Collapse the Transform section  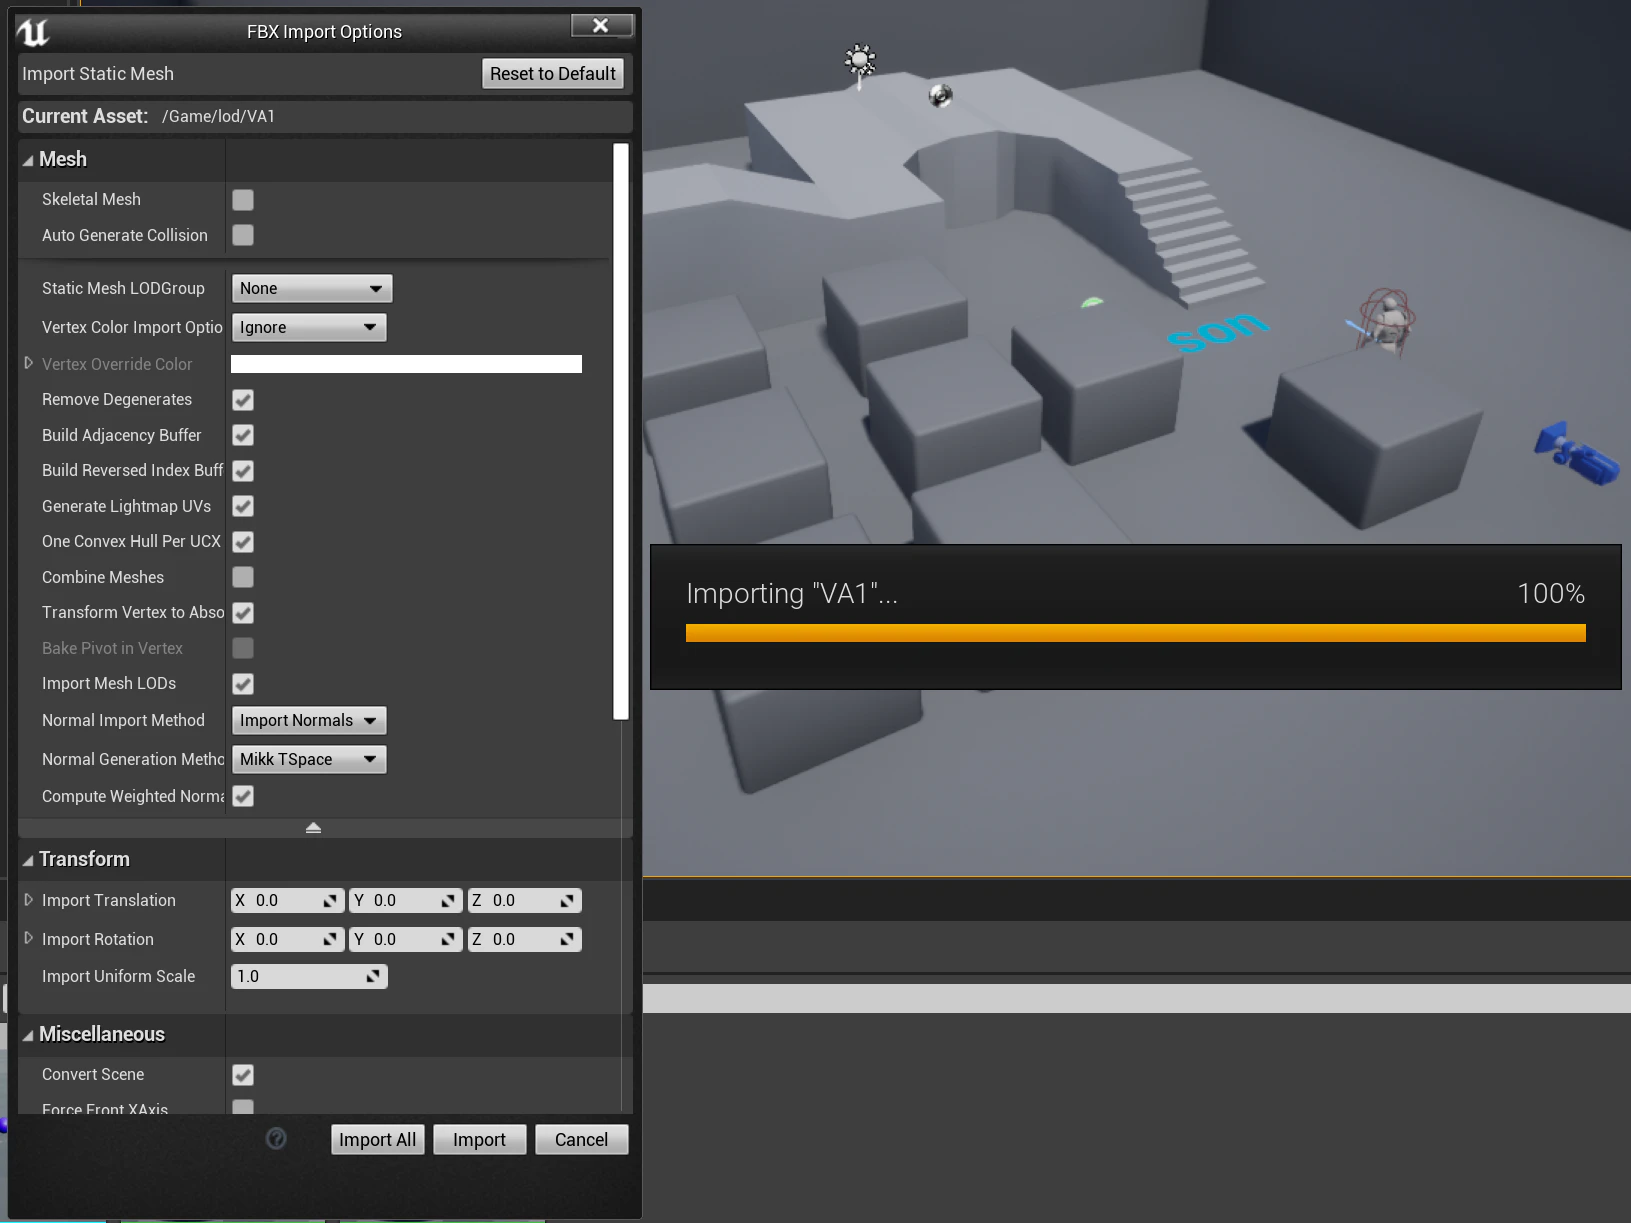[x=28, y=860]
